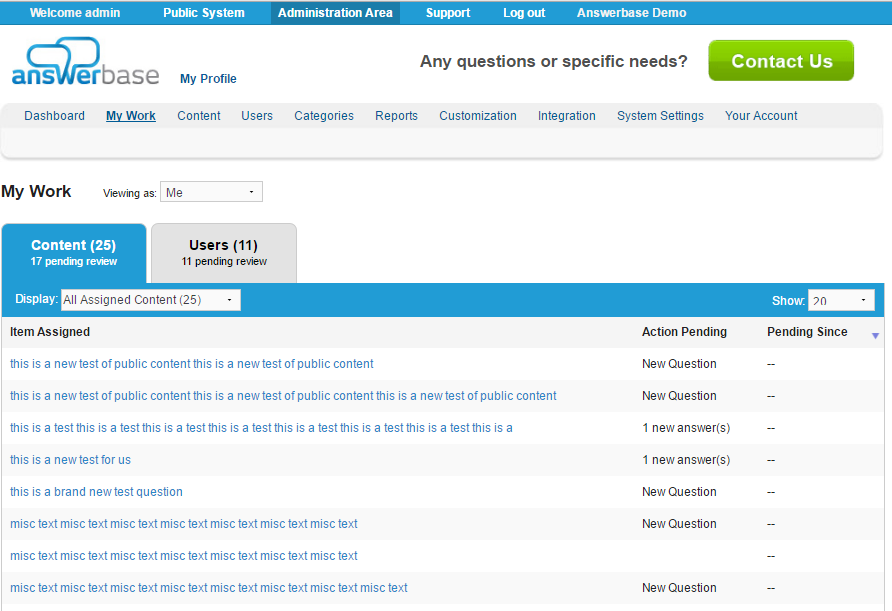892x611 pixels.
Task: Open the Customization menu
Action: pyautogui.click(x=478, y=115)
